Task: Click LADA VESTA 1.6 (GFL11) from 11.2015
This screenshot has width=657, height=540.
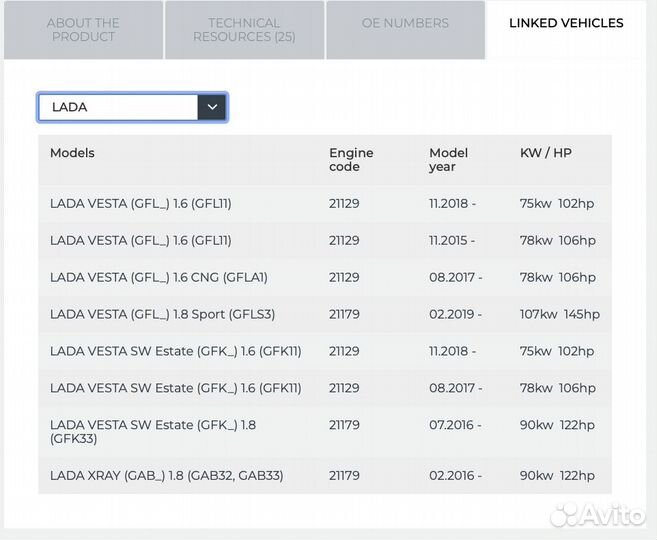Action: [141, 241]
